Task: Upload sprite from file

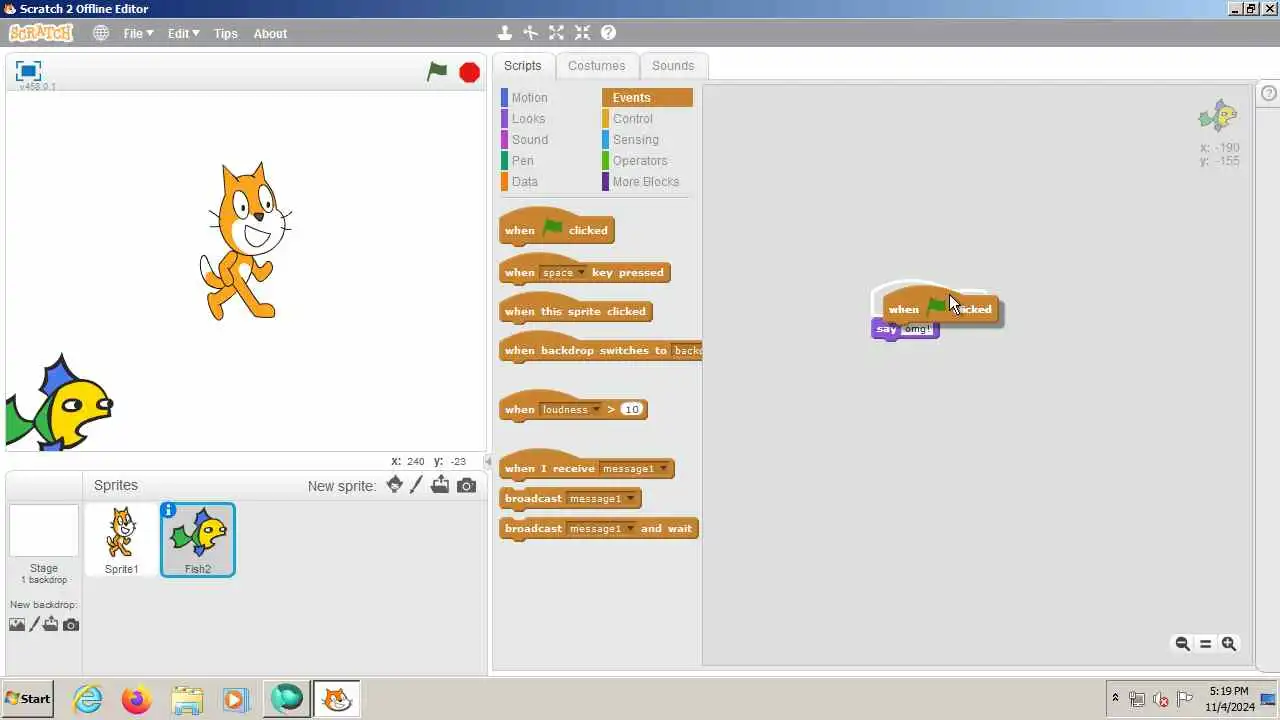Action: click(440, 485)
